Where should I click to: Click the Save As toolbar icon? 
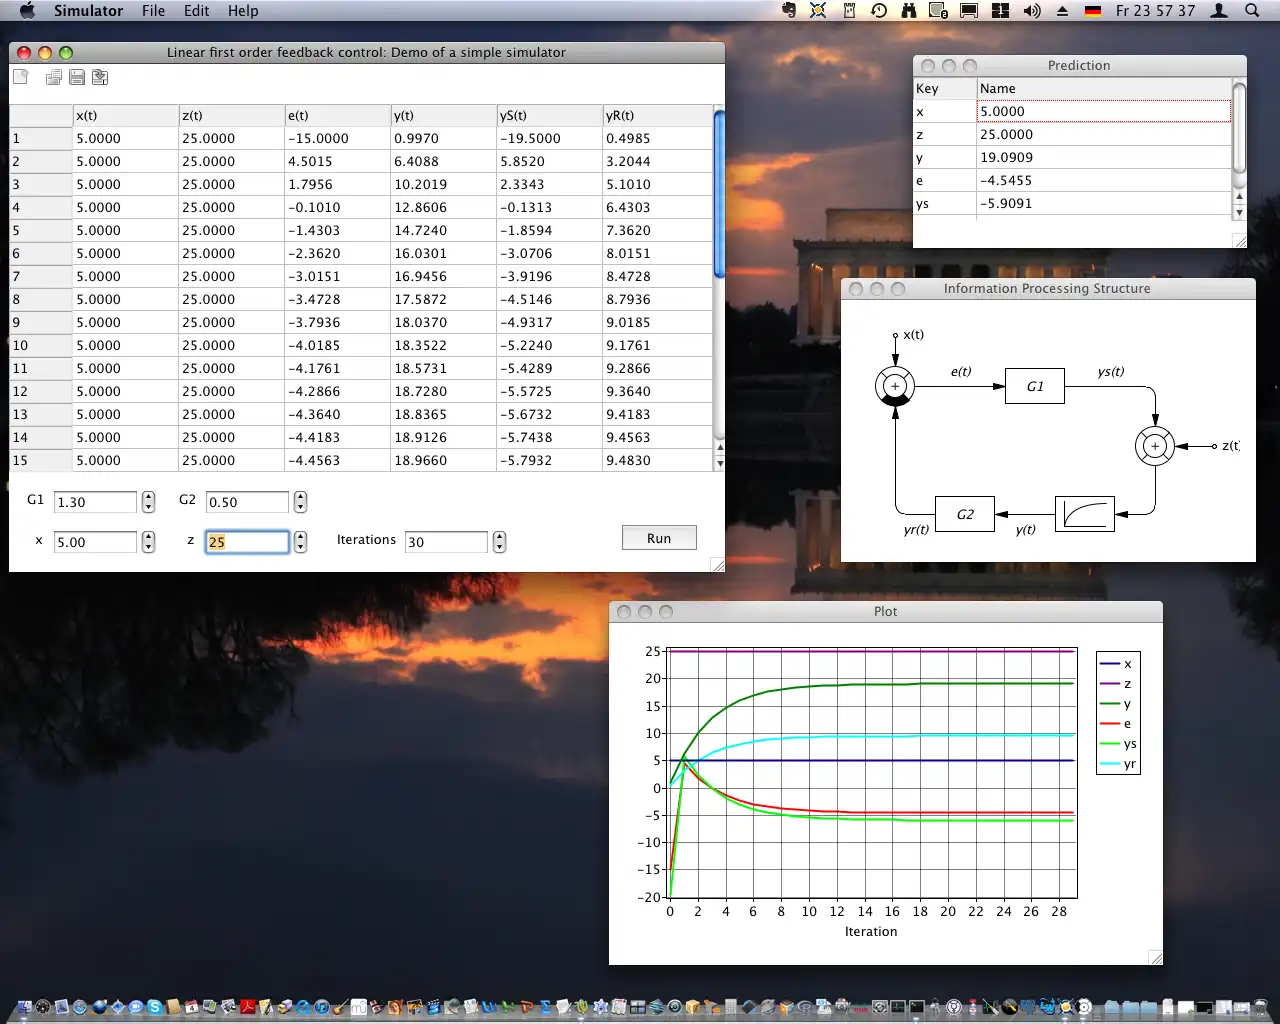click(x=100, y=77)
